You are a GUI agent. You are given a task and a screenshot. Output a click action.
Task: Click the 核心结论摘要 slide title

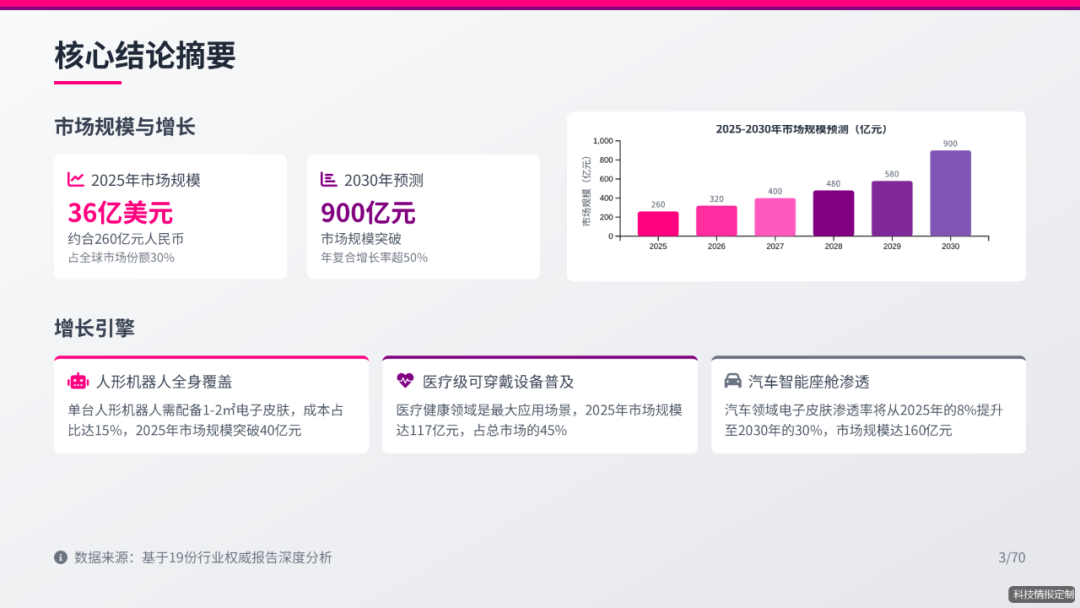tap(145, 56)
